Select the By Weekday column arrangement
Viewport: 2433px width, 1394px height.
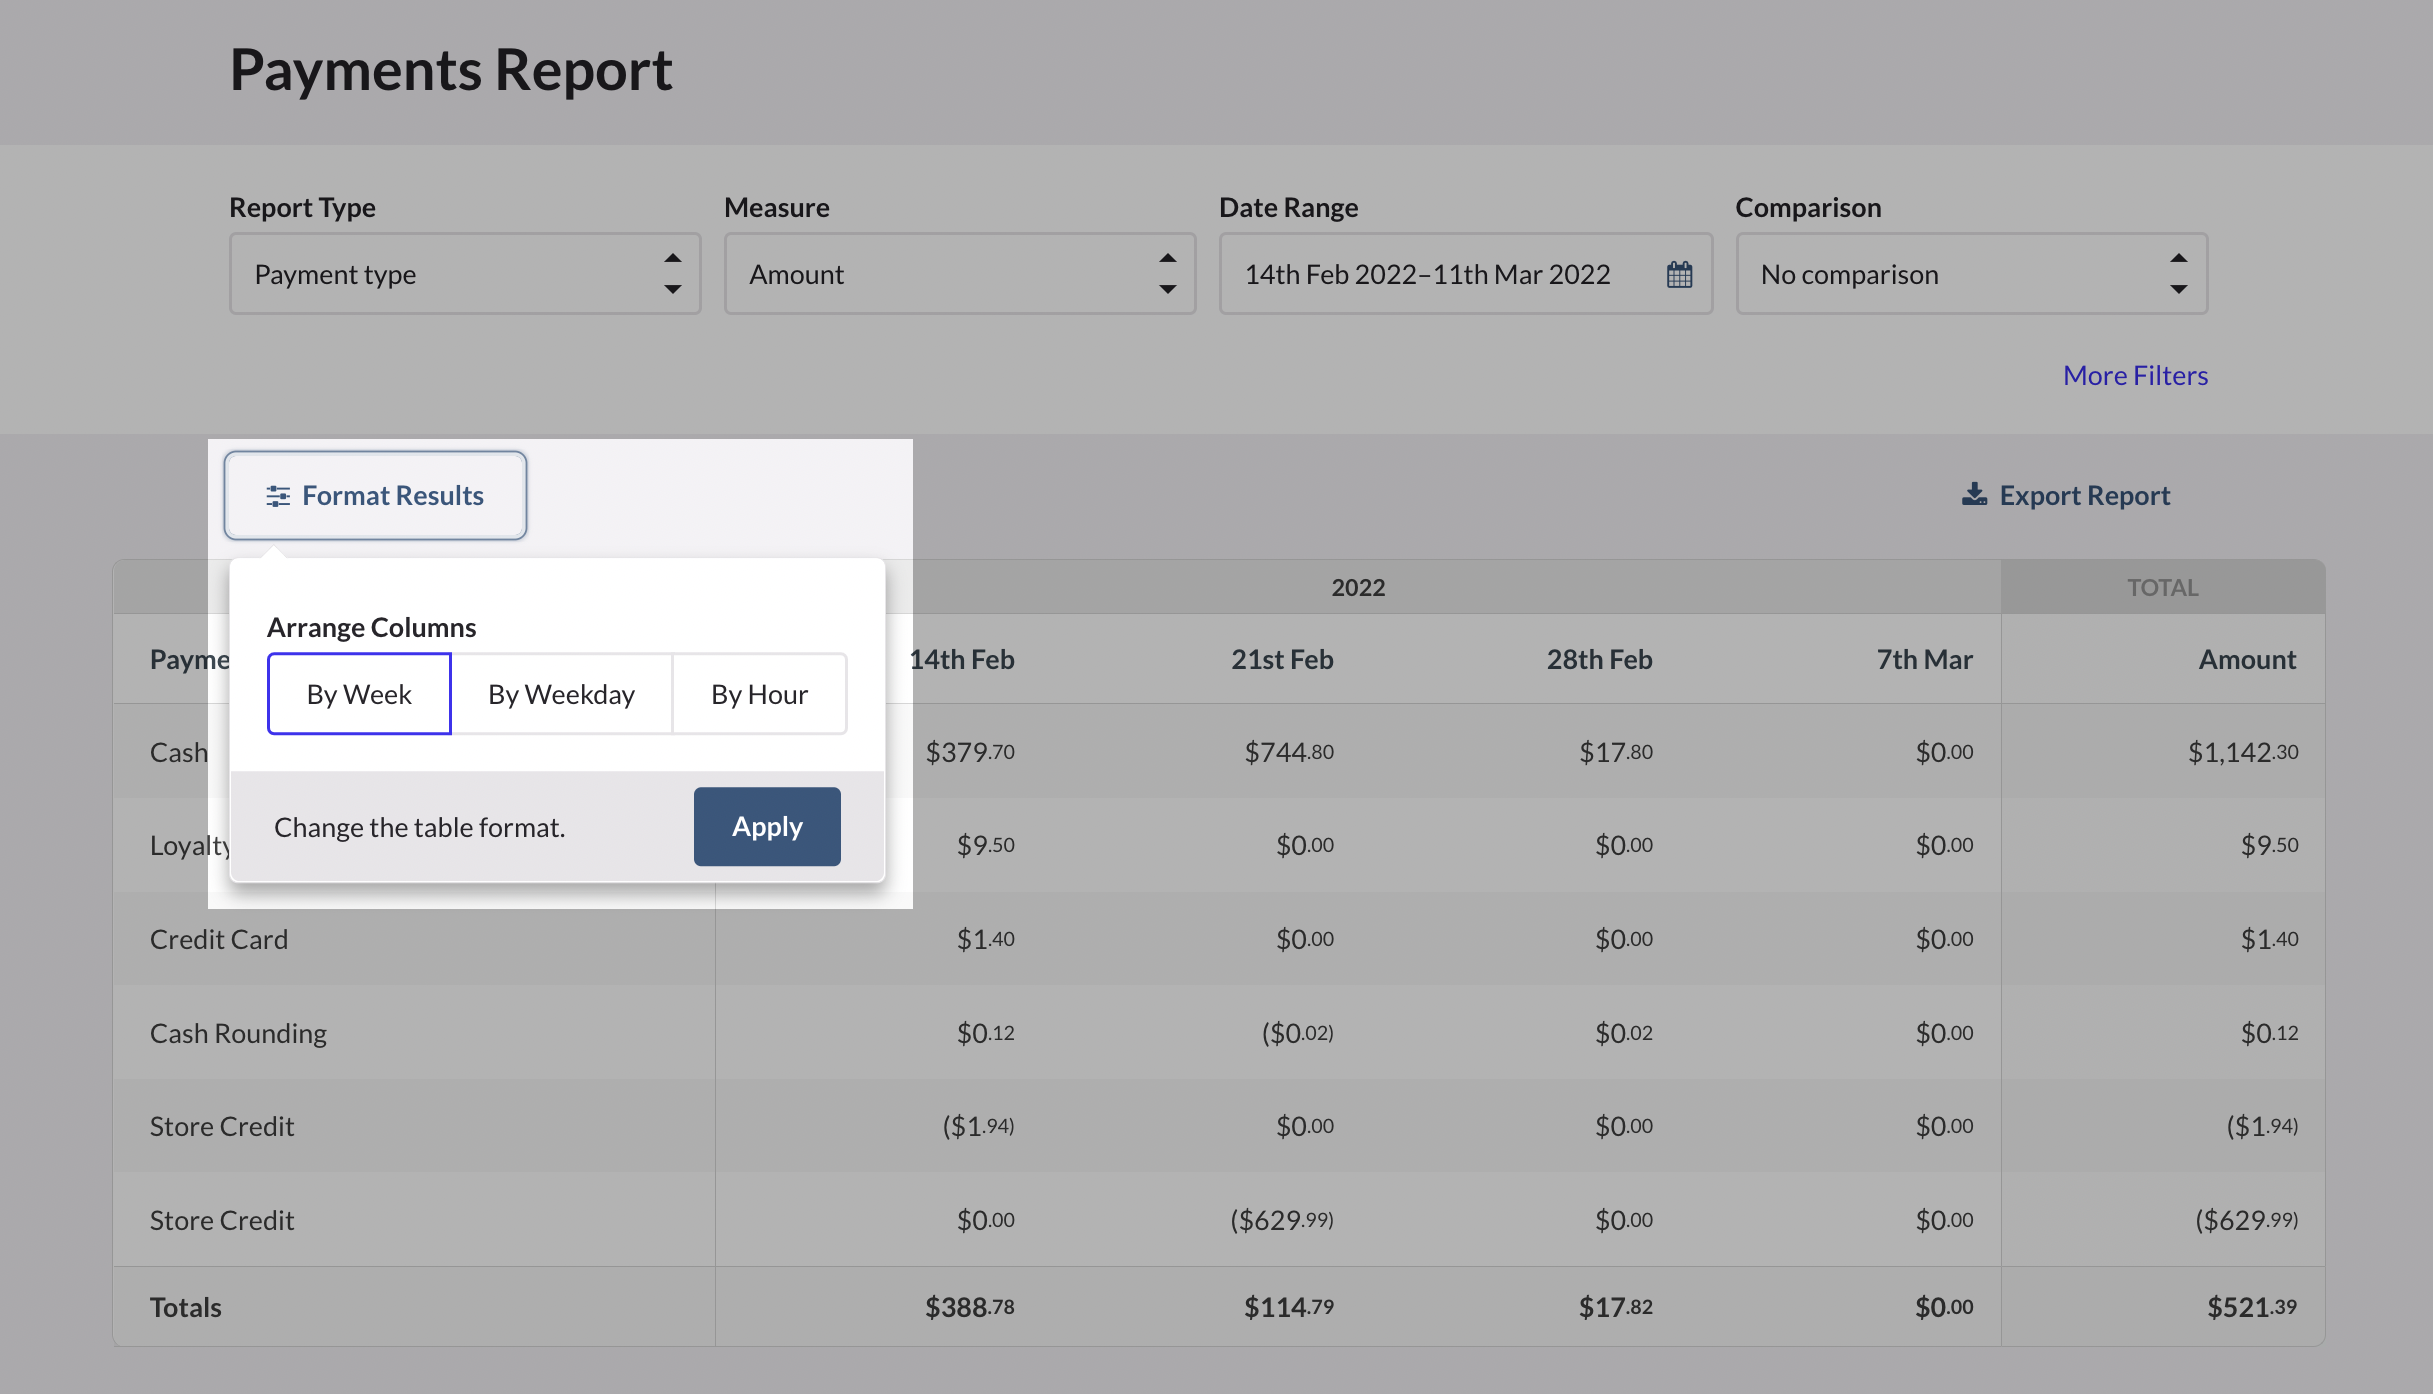(561, 694)
